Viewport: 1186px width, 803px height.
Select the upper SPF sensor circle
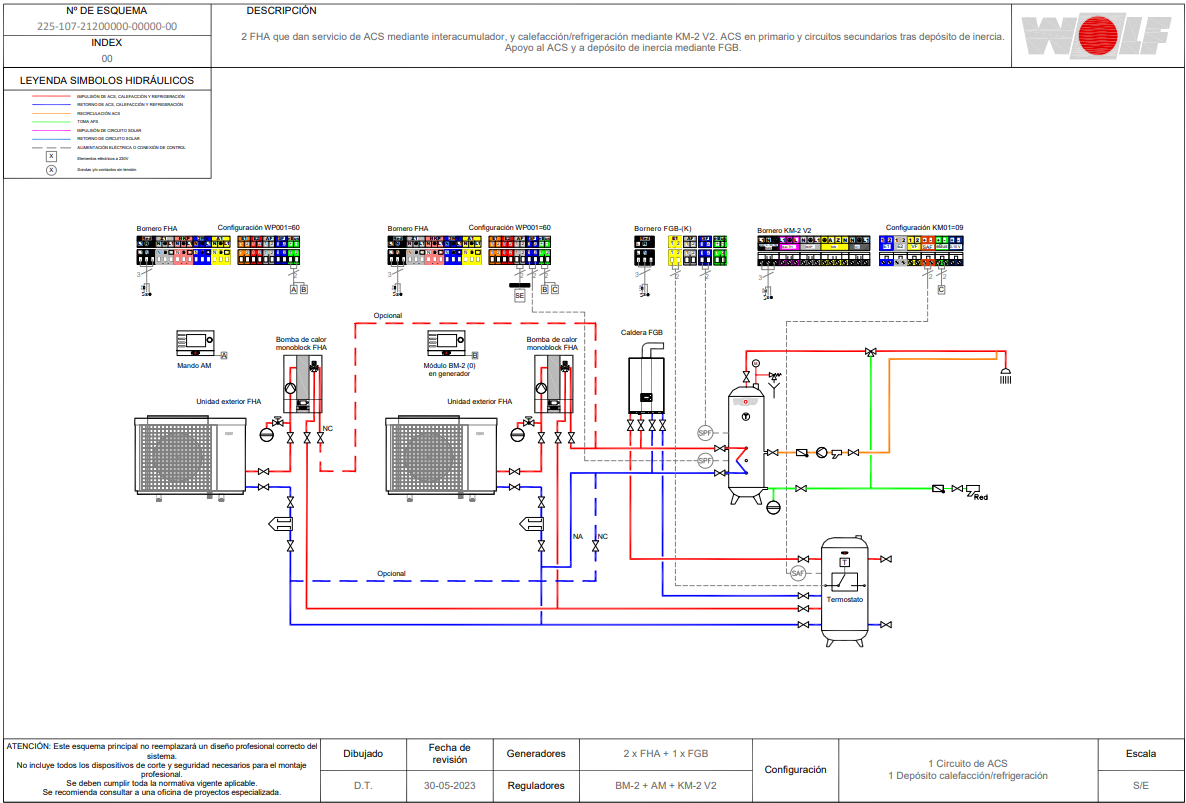[x=705, y=433]
